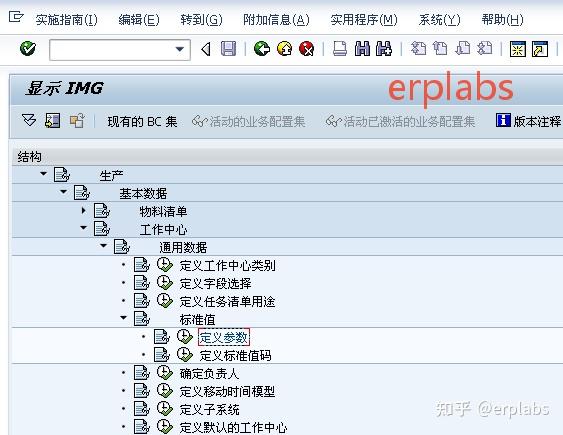Open the 实用程序(M) menu
Screen dimensions: 563x435
coord(364,19)
